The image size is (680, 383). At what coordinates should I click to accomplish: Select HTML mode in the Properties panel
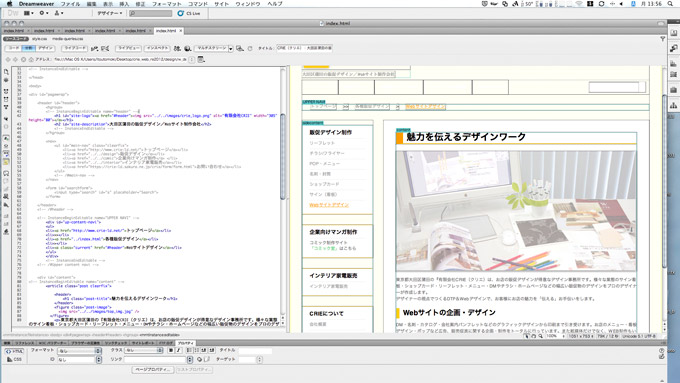(14, 351)
